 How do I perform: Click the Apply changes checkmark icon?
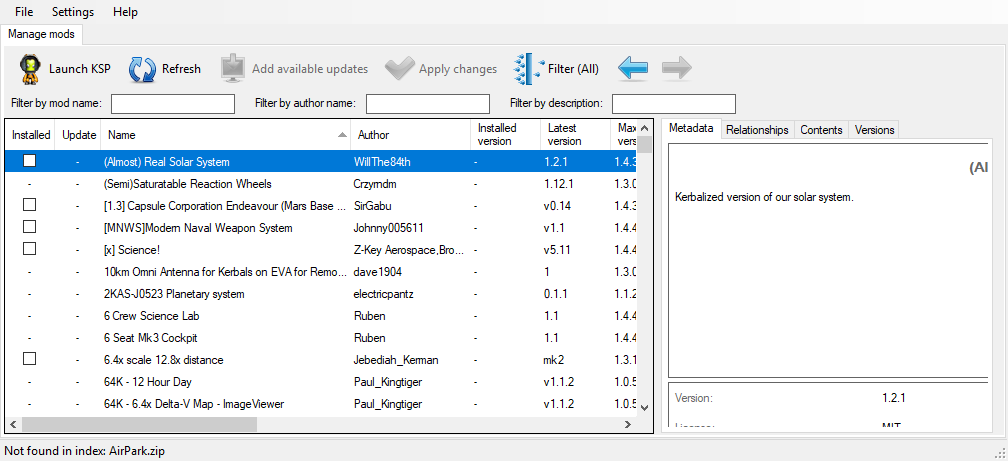coord(399,69)
